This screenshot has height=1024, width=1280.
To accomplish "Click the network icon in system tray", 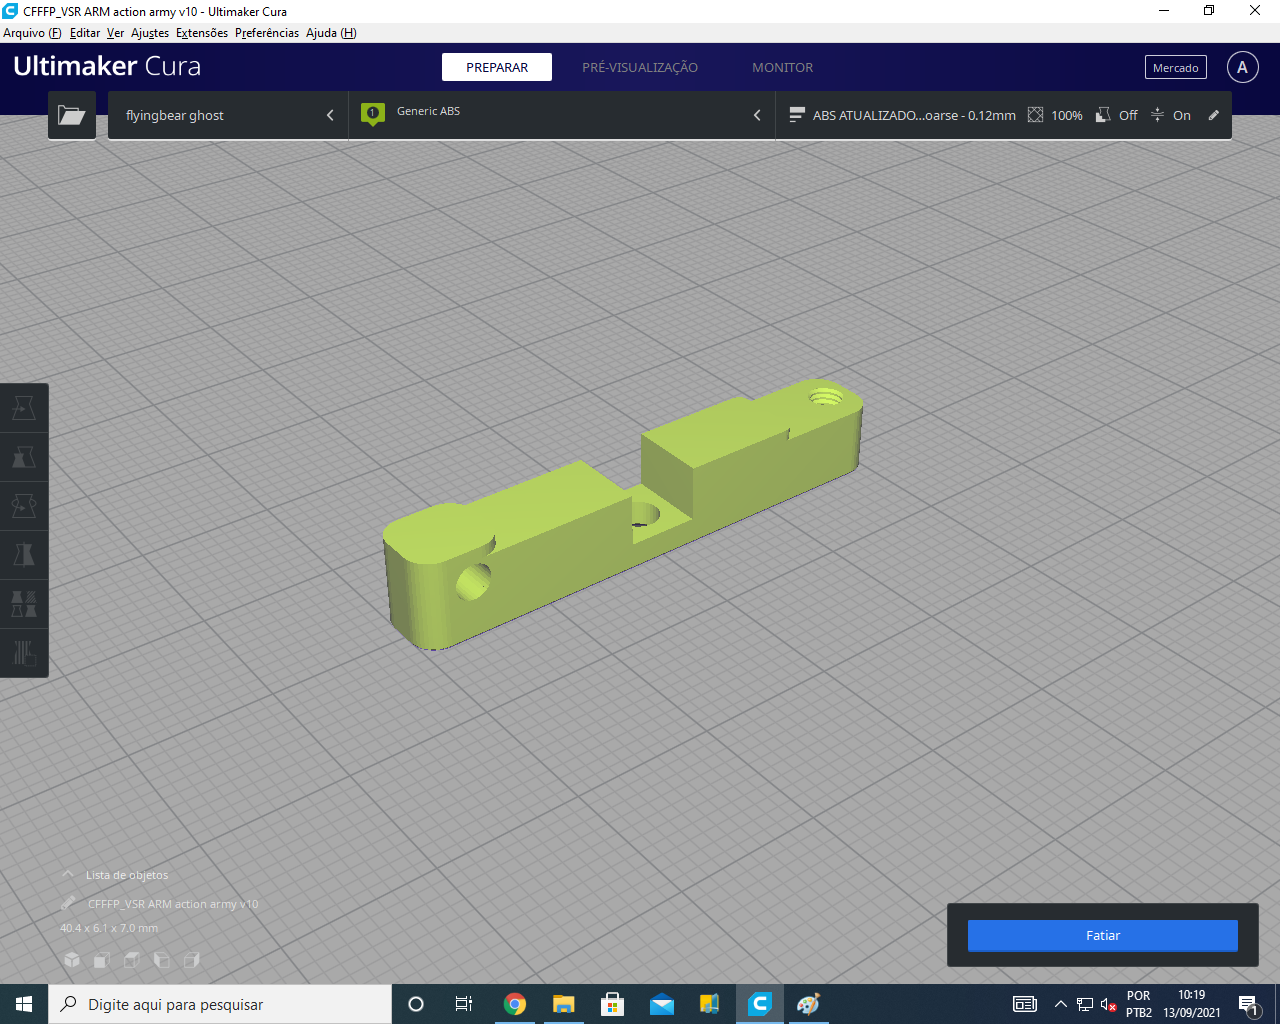I will 1085,1004.
